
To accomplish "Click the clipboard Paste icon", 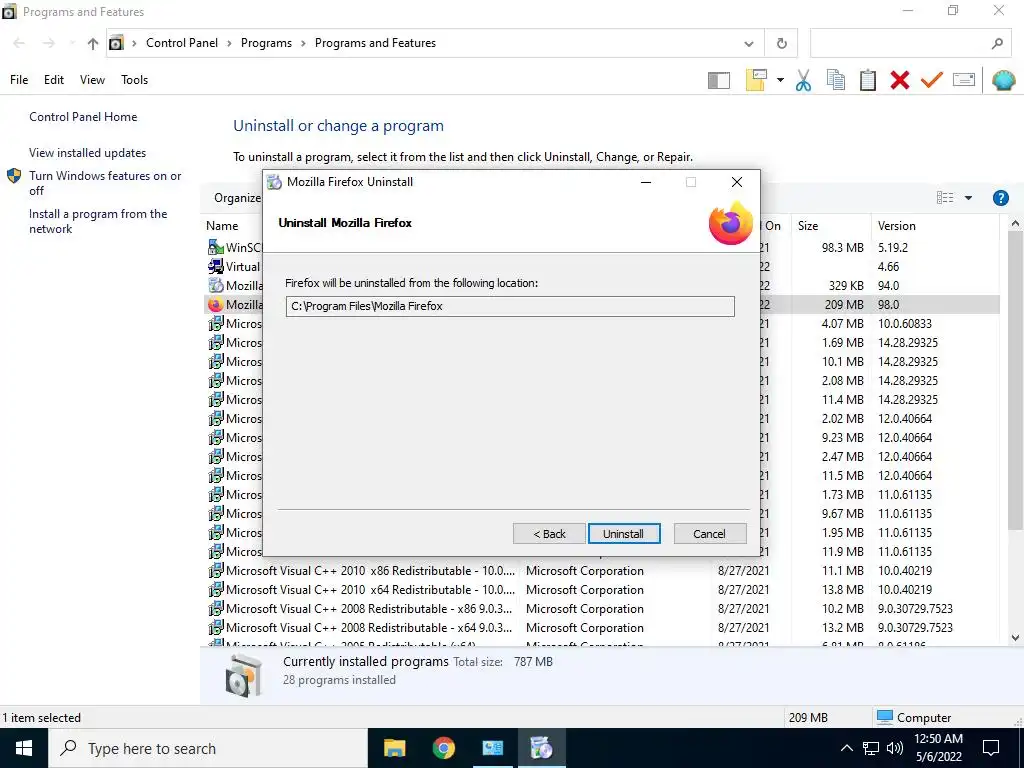I will [867, 80].
